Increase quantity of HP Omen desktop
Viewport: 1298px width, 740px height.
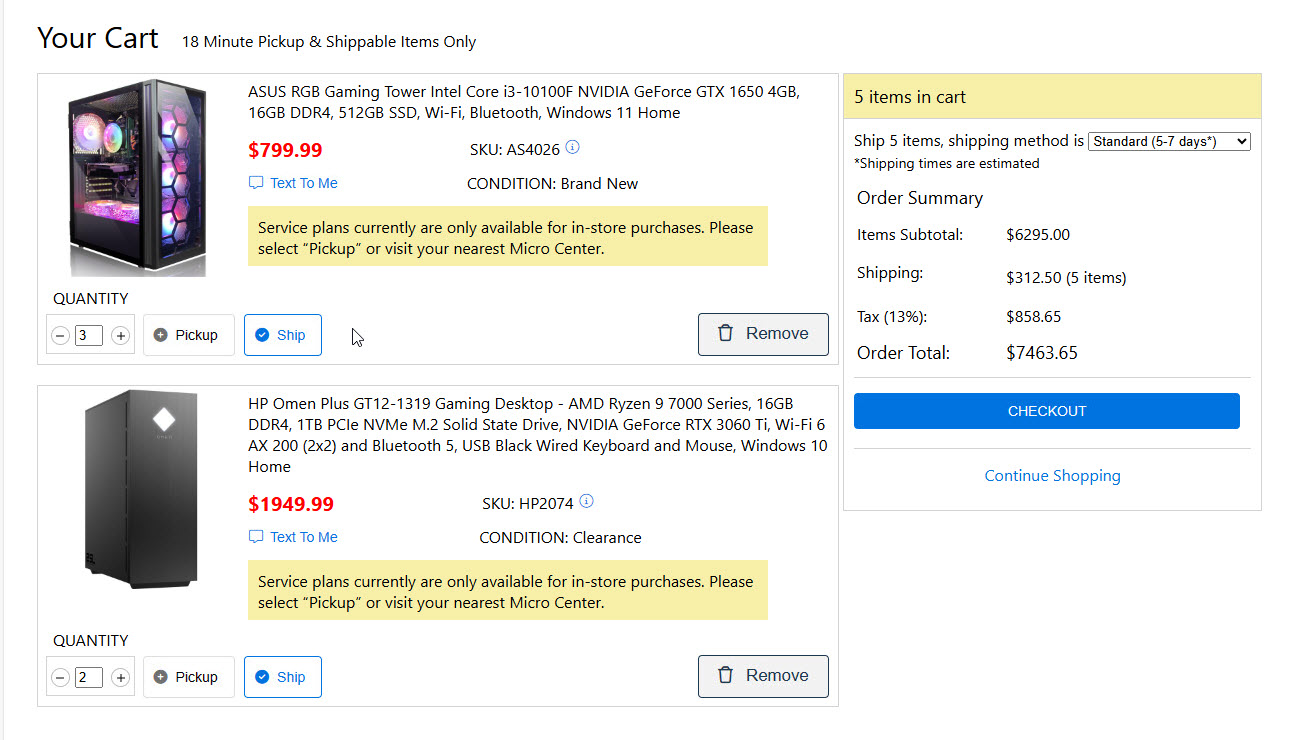tap(121, 678)
